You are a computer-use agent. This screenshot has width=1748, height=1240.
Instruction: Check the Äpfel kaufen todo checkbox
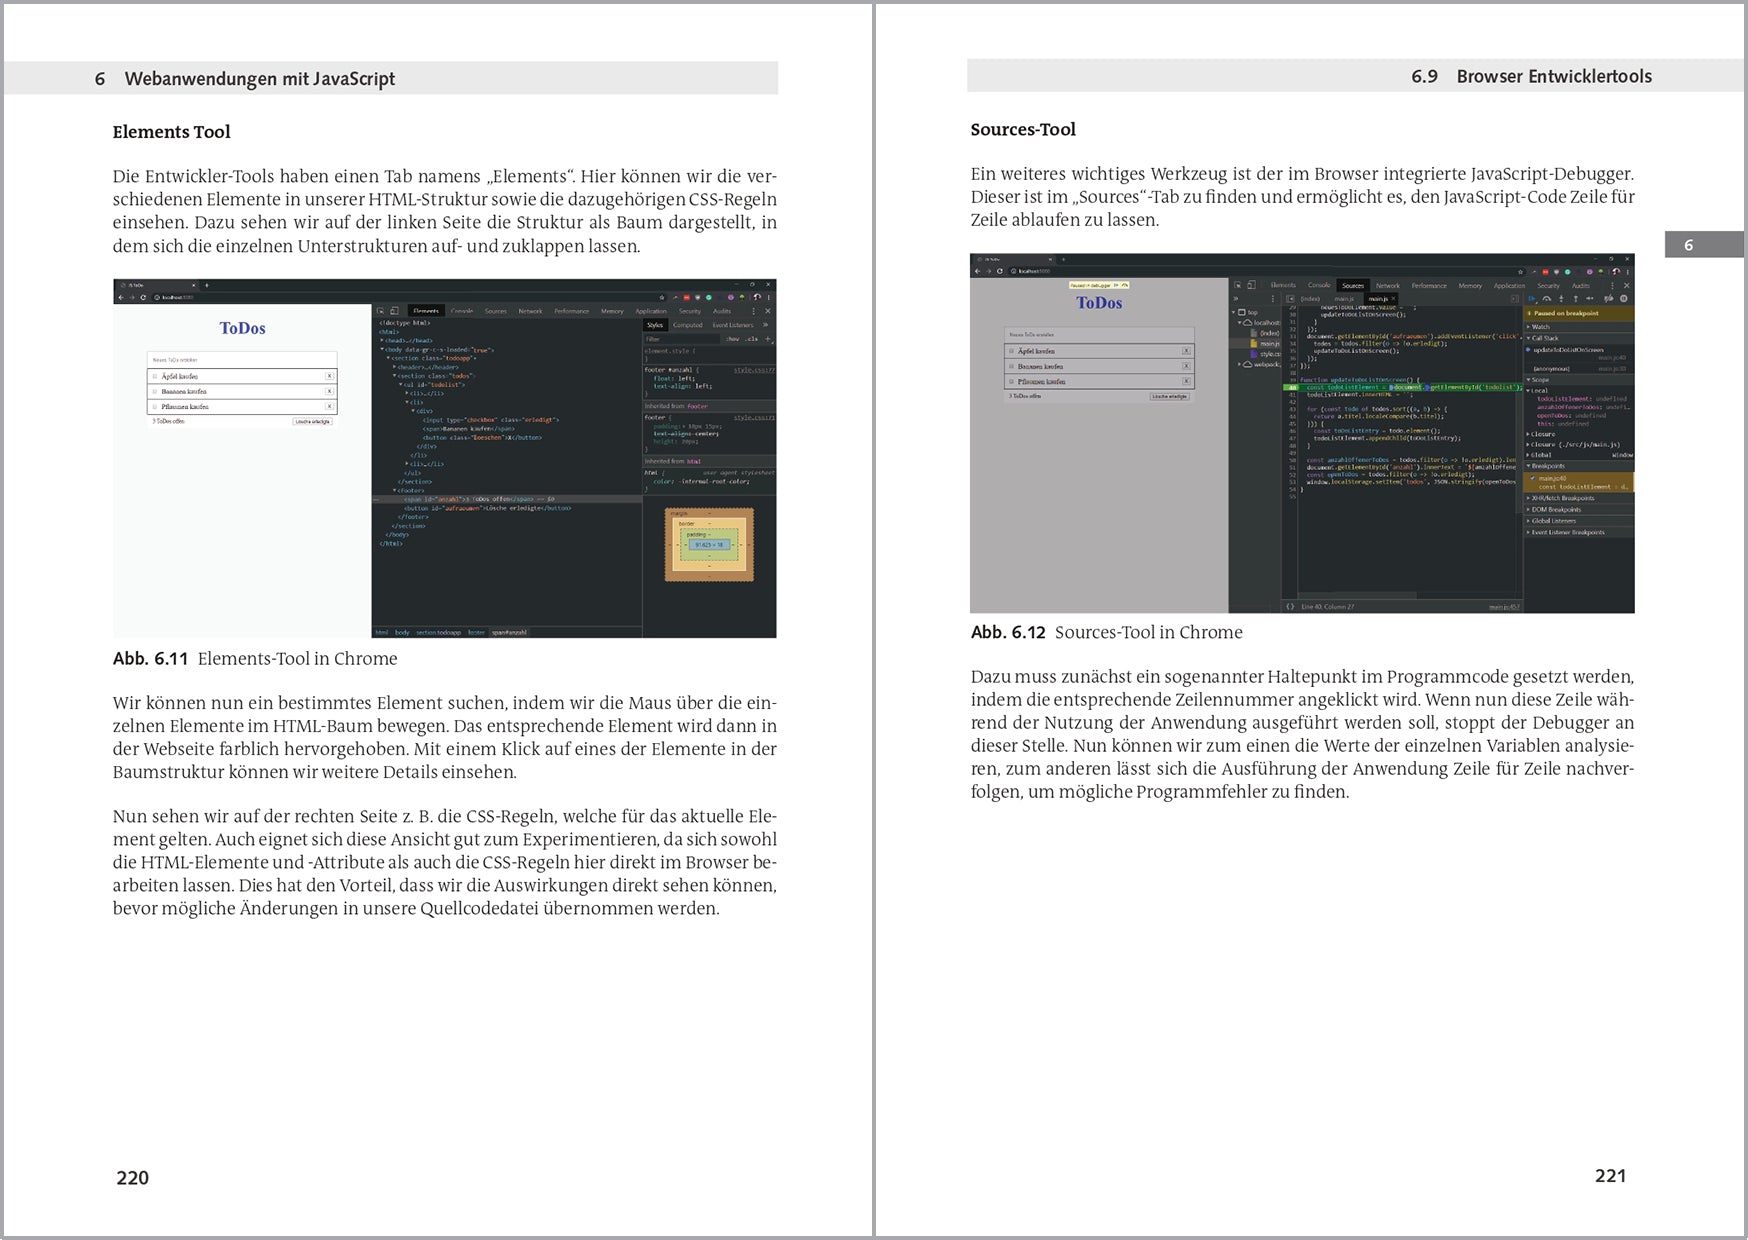point(155,376)
